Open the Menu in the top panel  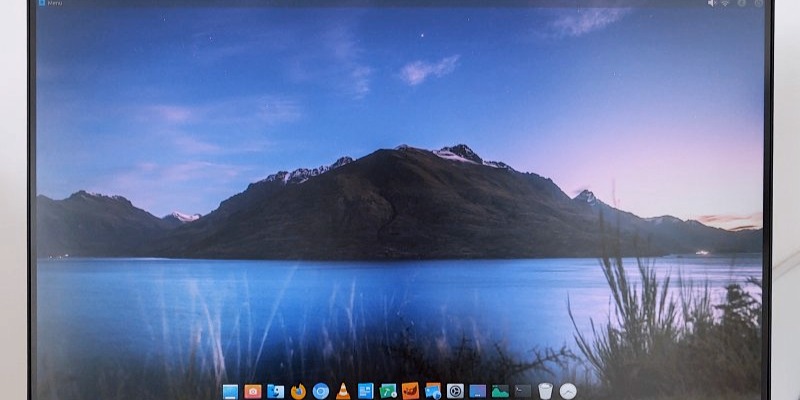[x=51, y=3]
